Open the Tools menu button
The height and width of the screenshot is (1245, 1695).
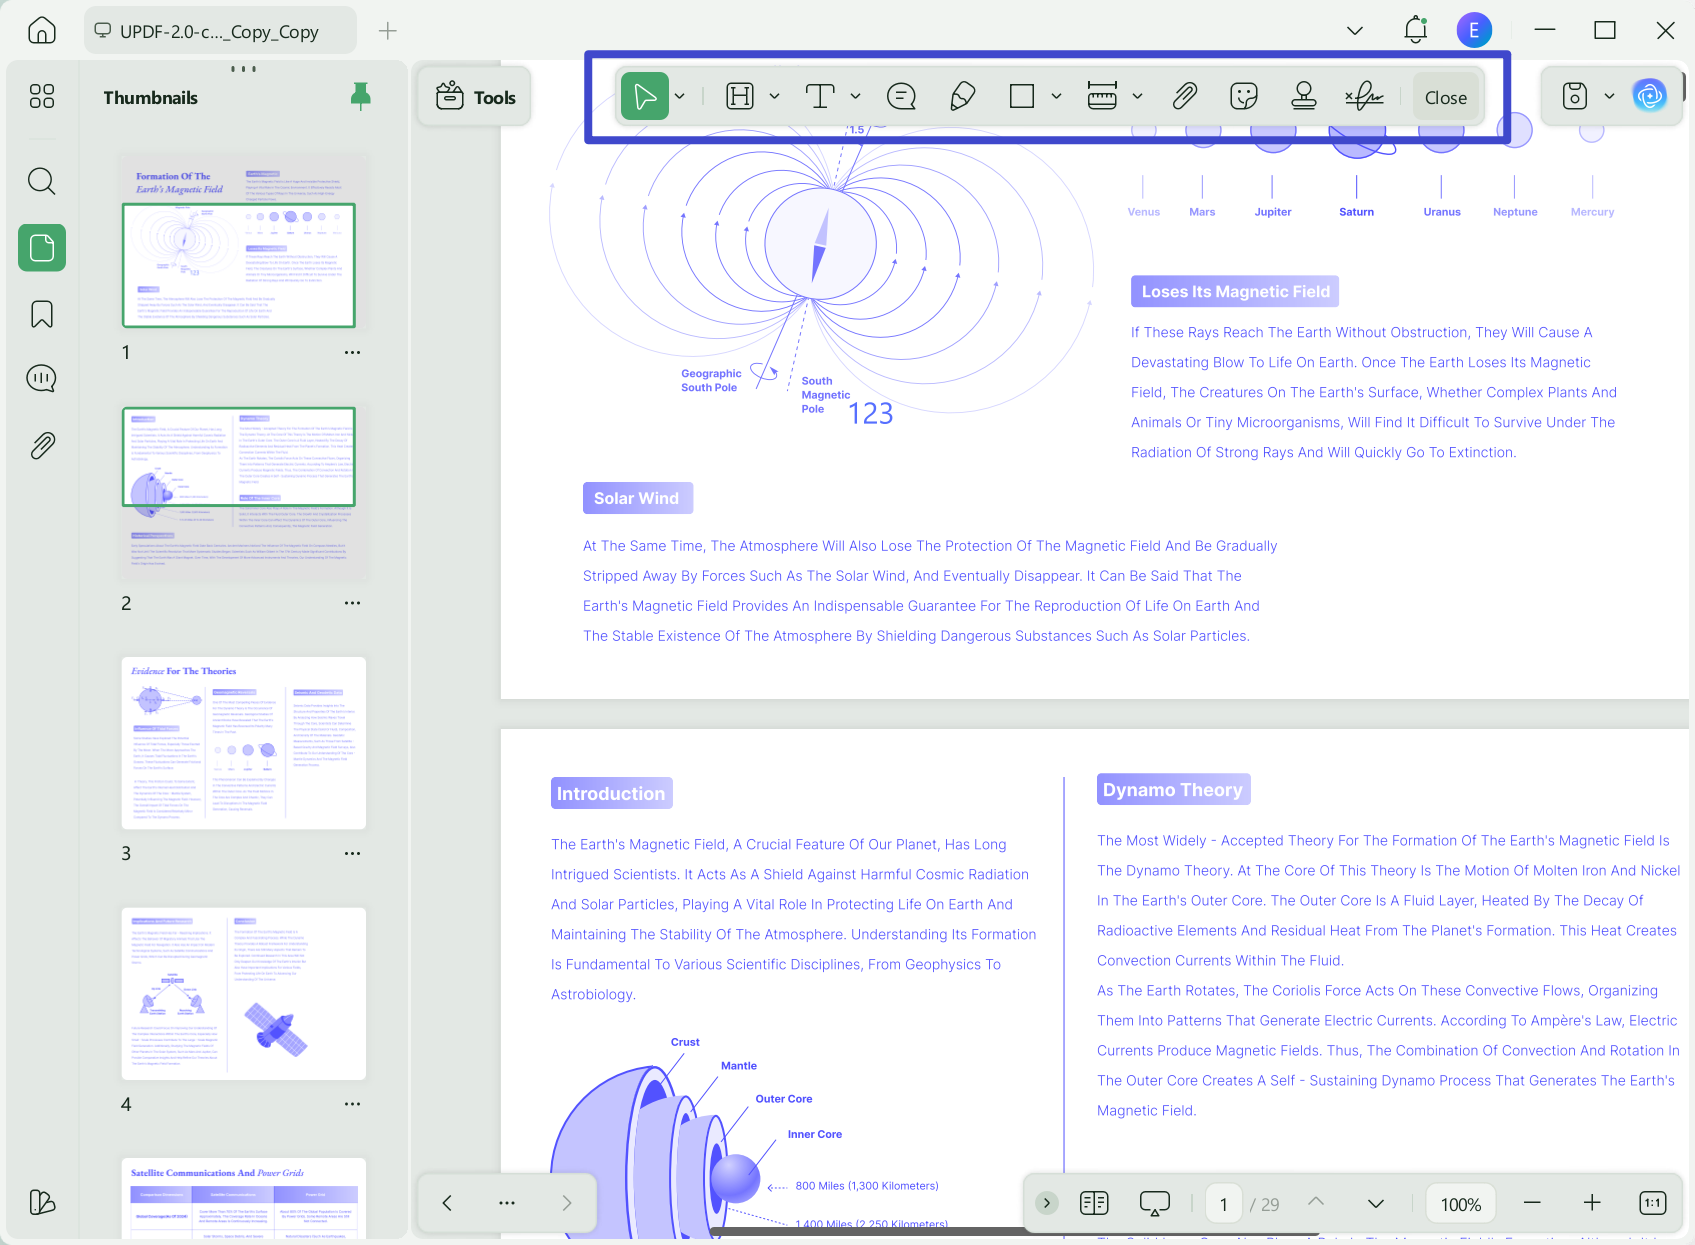[475, 97]
